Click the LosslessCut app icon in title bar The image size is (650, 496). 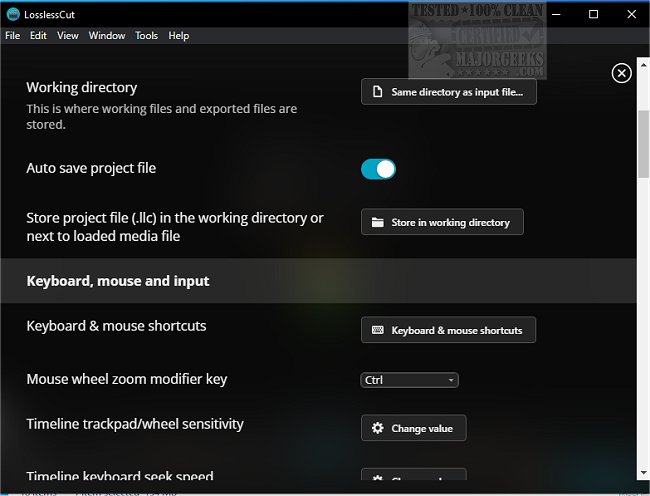[x=13, y=14]
